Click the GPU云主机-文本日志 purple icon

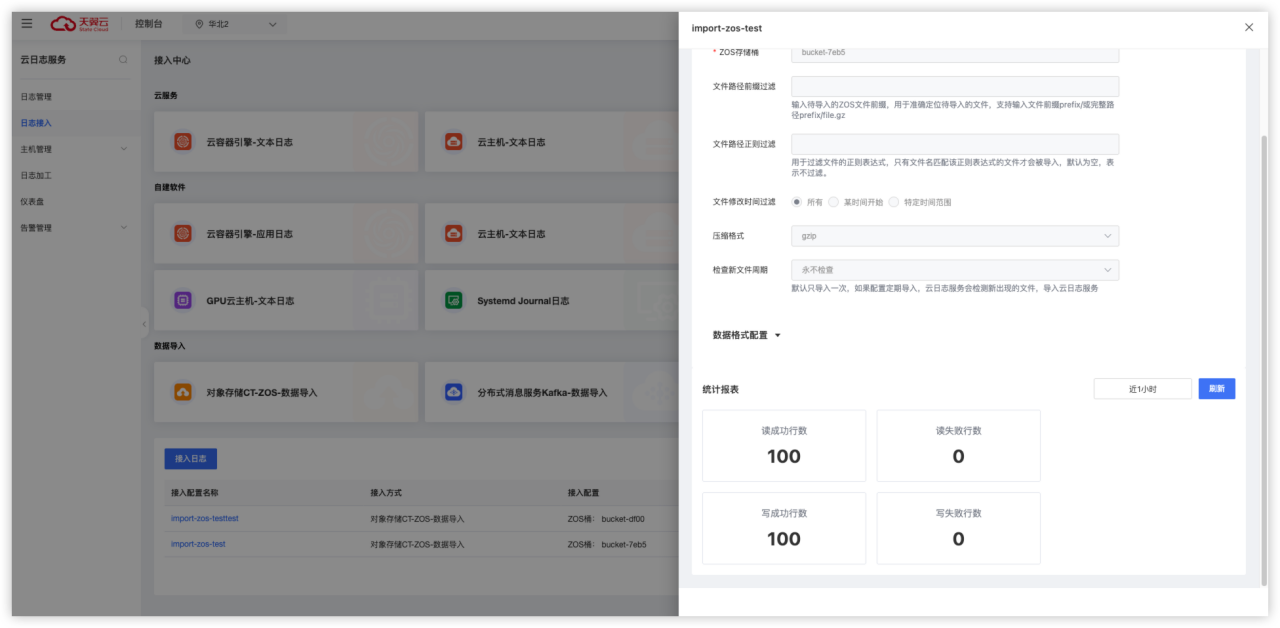pos(183,300)
